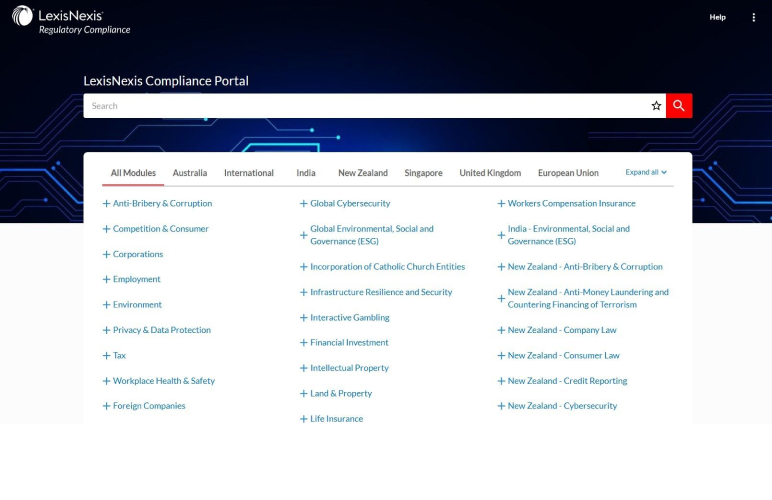Expand New Zealand Anti-Money Laundering plus icon
Image resolution: width=772 pixels, height=500 pixels.
(501, 299)
